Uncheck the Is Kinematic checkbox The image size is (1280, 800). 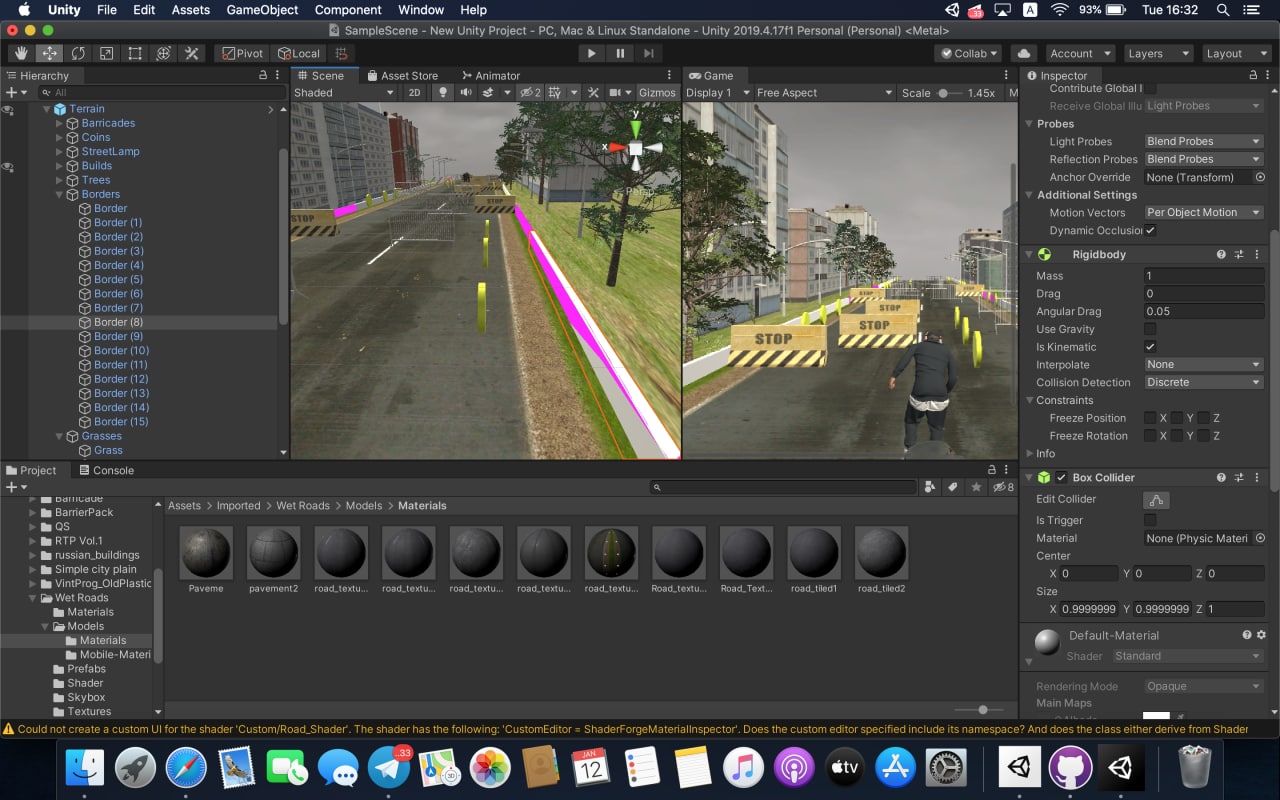(1150, 347)
